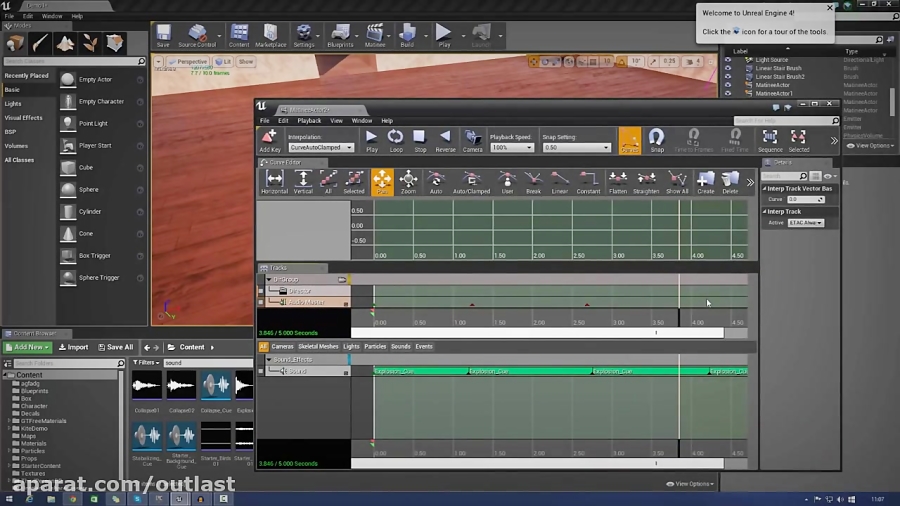
Task: Fit curve editor Horizontal
Action: tap(274, 182)
